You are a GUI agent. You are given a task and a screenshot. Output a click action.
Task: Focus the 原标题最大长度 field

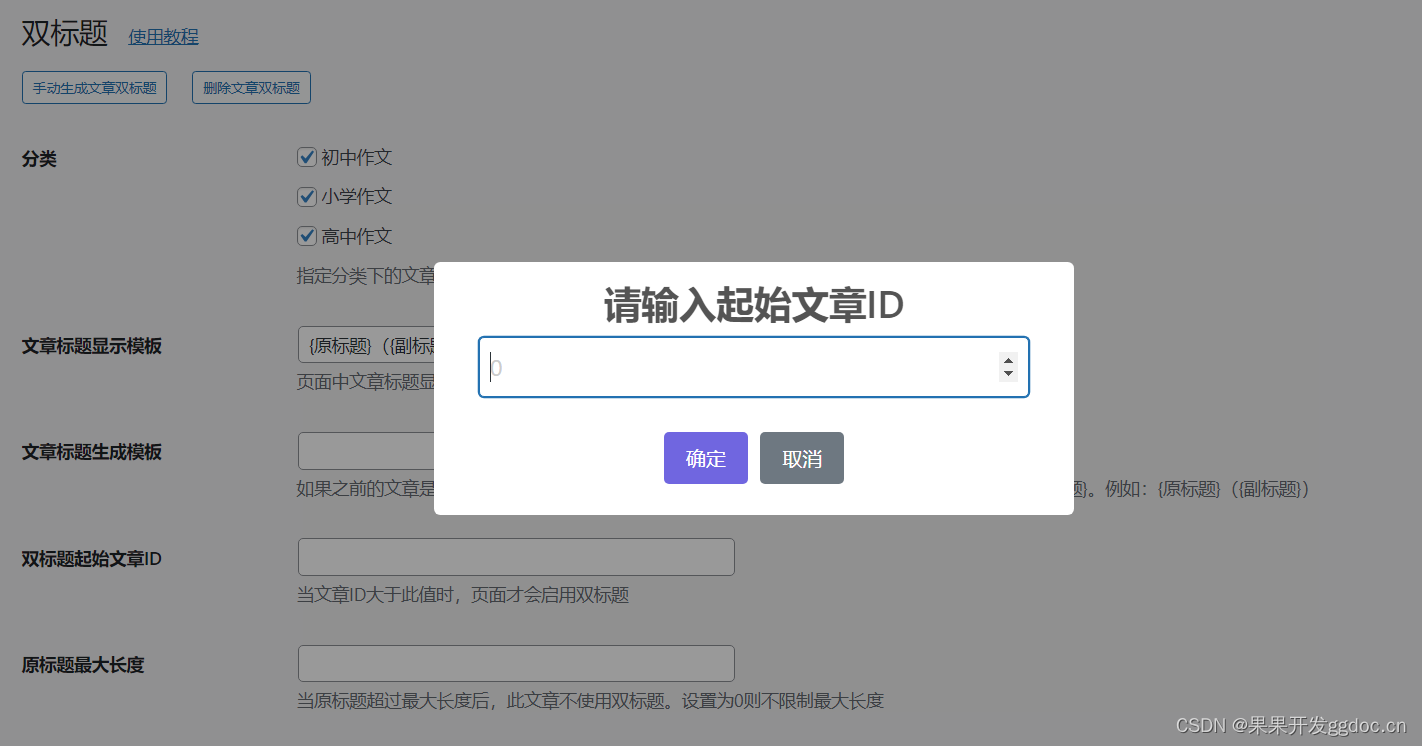pyautogui.click(x=516, y=664)
